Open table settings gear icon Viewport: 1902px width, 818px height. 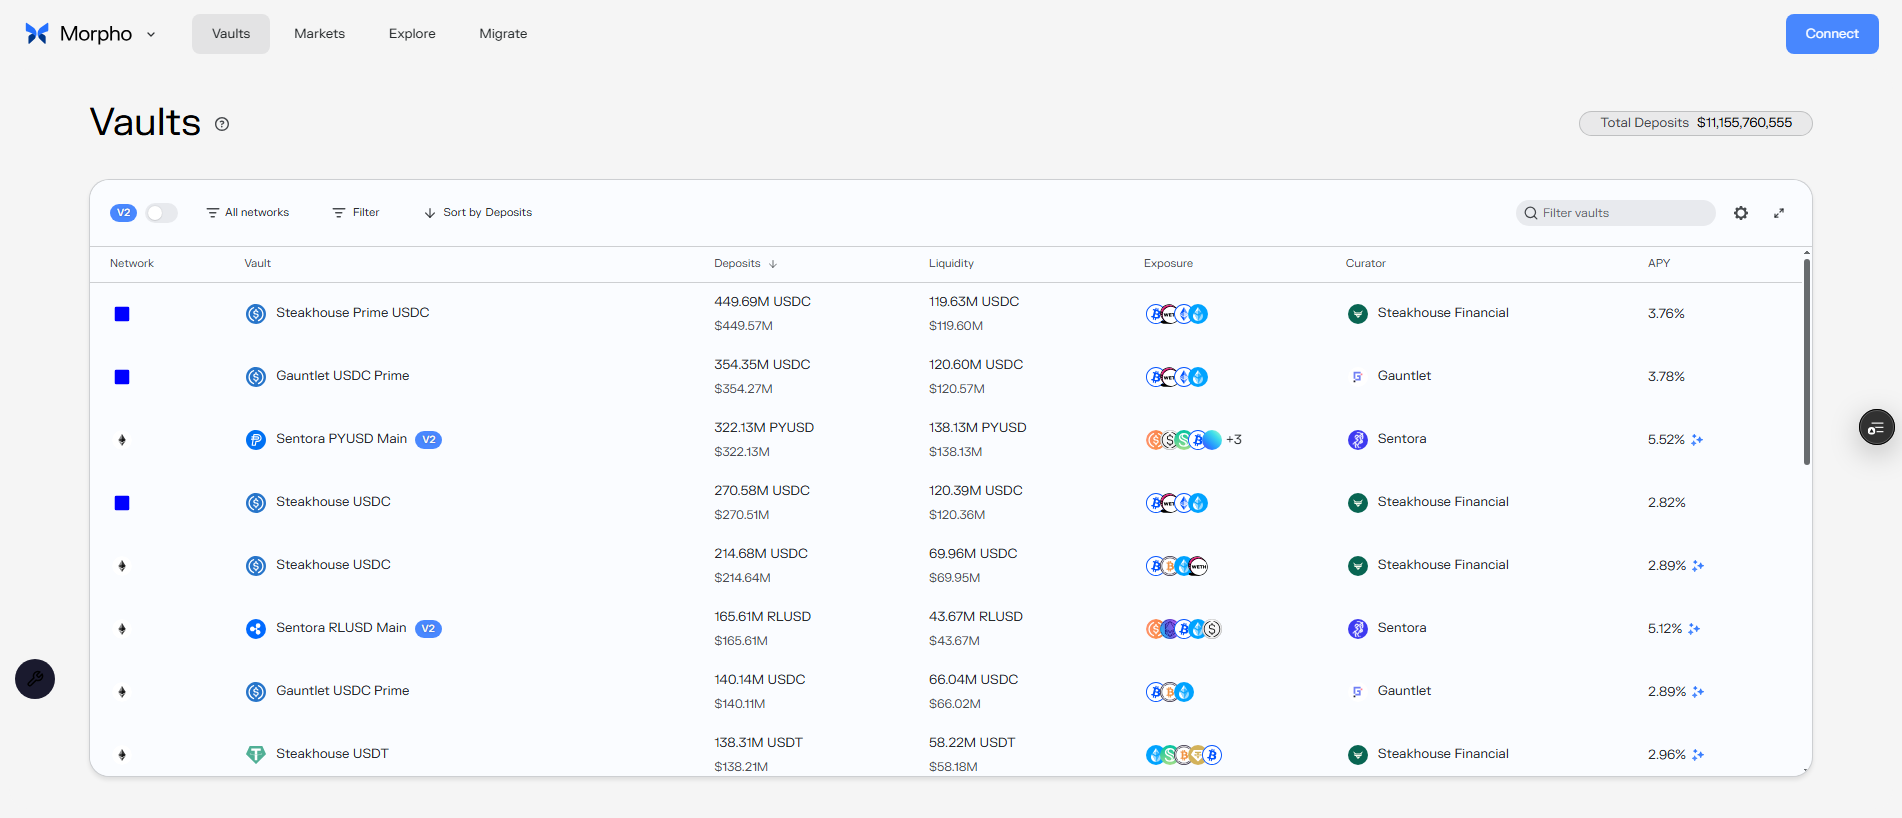pyautogui.click(x=1741, y=213)
